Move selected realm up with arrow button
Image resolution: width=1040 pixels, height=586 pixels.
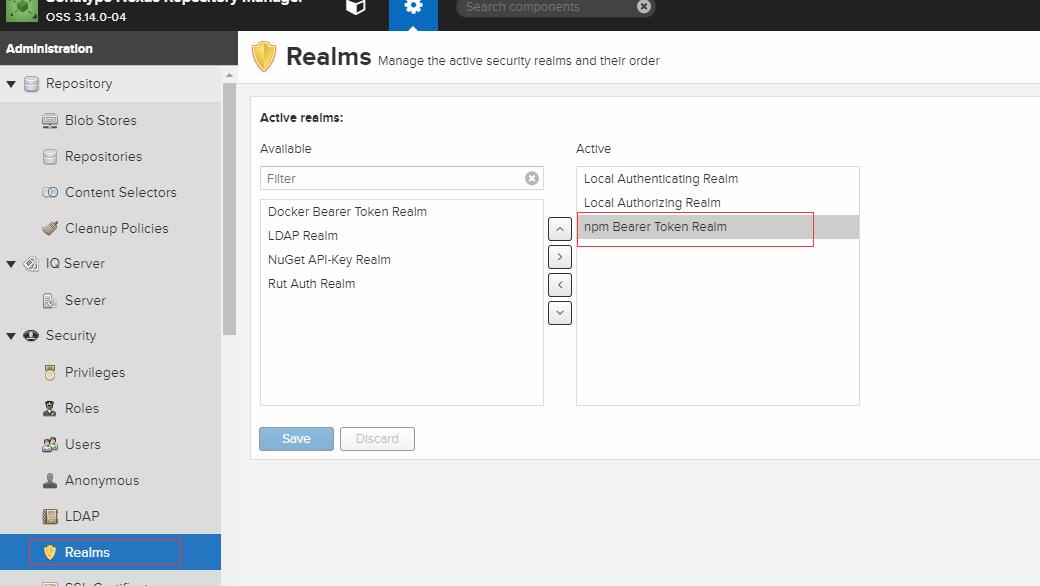[560, 229]
